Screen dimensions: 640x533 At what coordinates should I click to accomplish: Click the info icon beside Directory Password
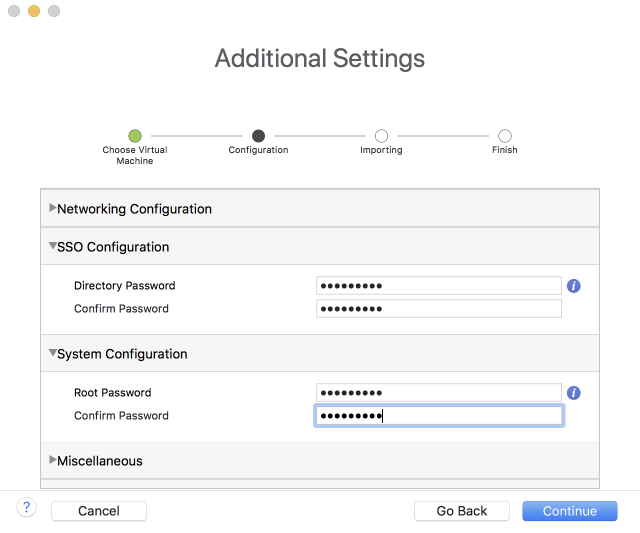(574, 286)
